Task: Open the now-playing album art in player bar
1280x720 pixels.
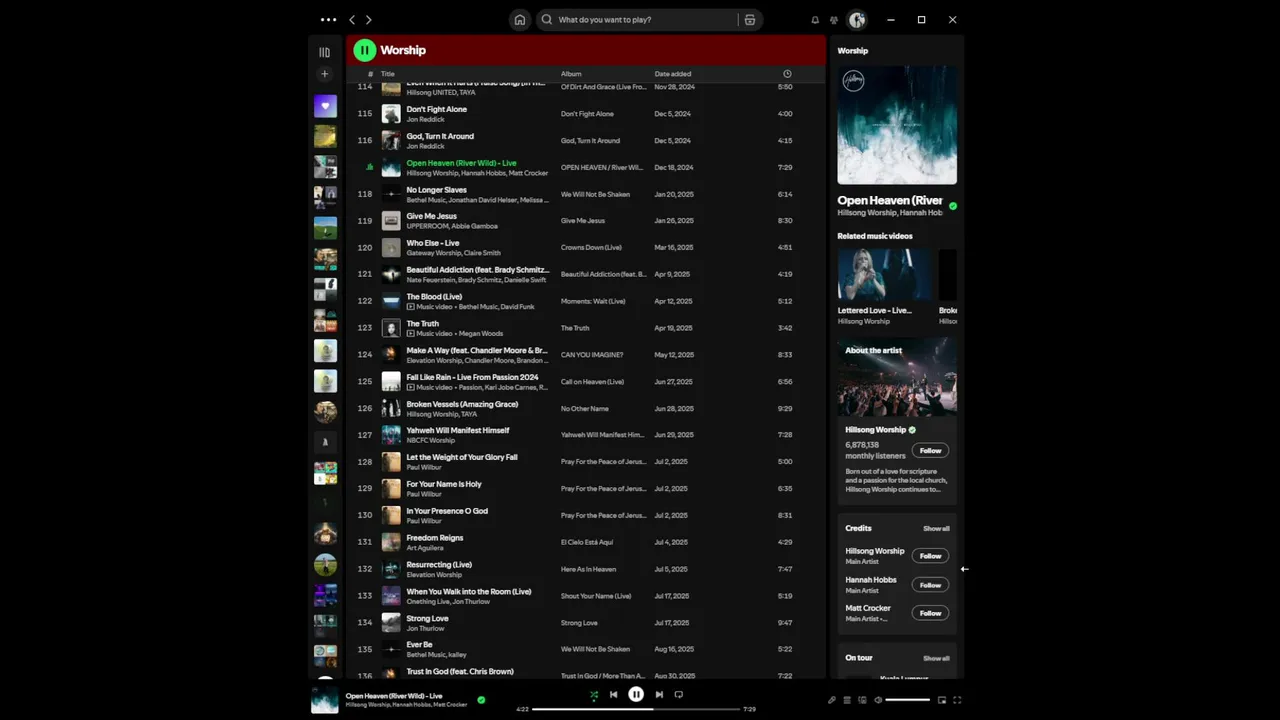Action: pos(325,700)
